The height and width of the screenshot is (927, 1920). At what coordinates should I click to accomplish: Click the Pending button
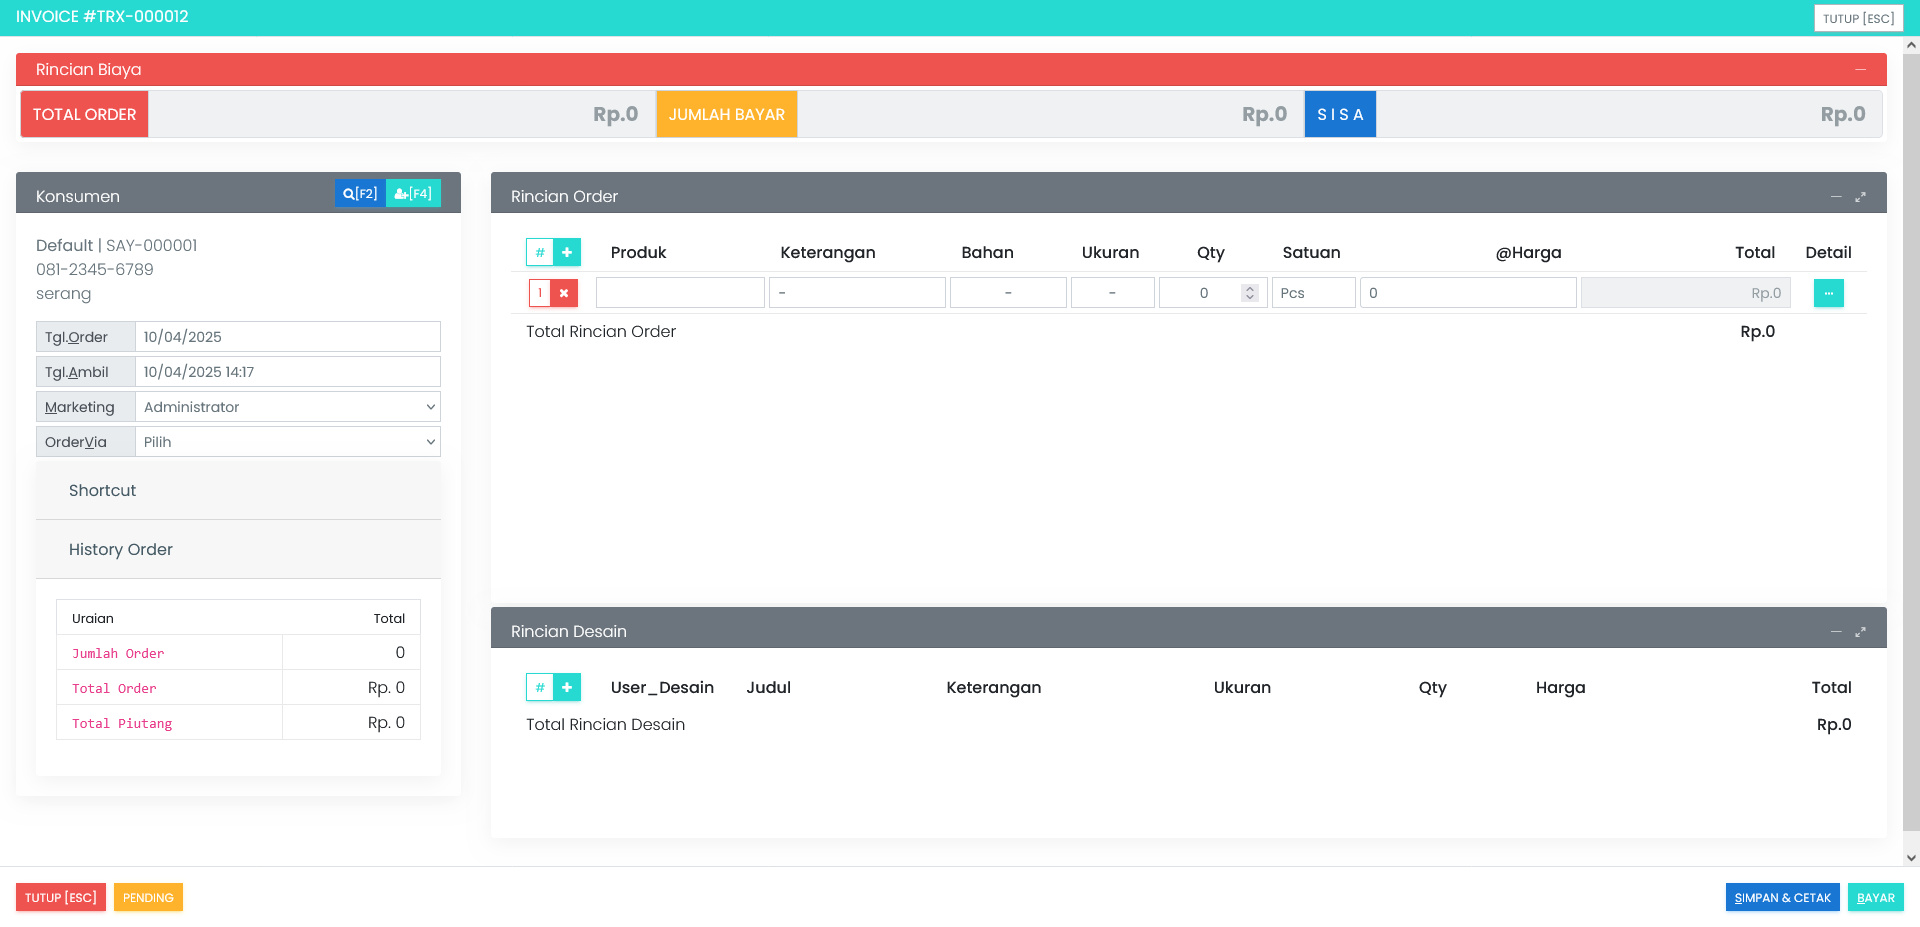click(x=148, y=898)
